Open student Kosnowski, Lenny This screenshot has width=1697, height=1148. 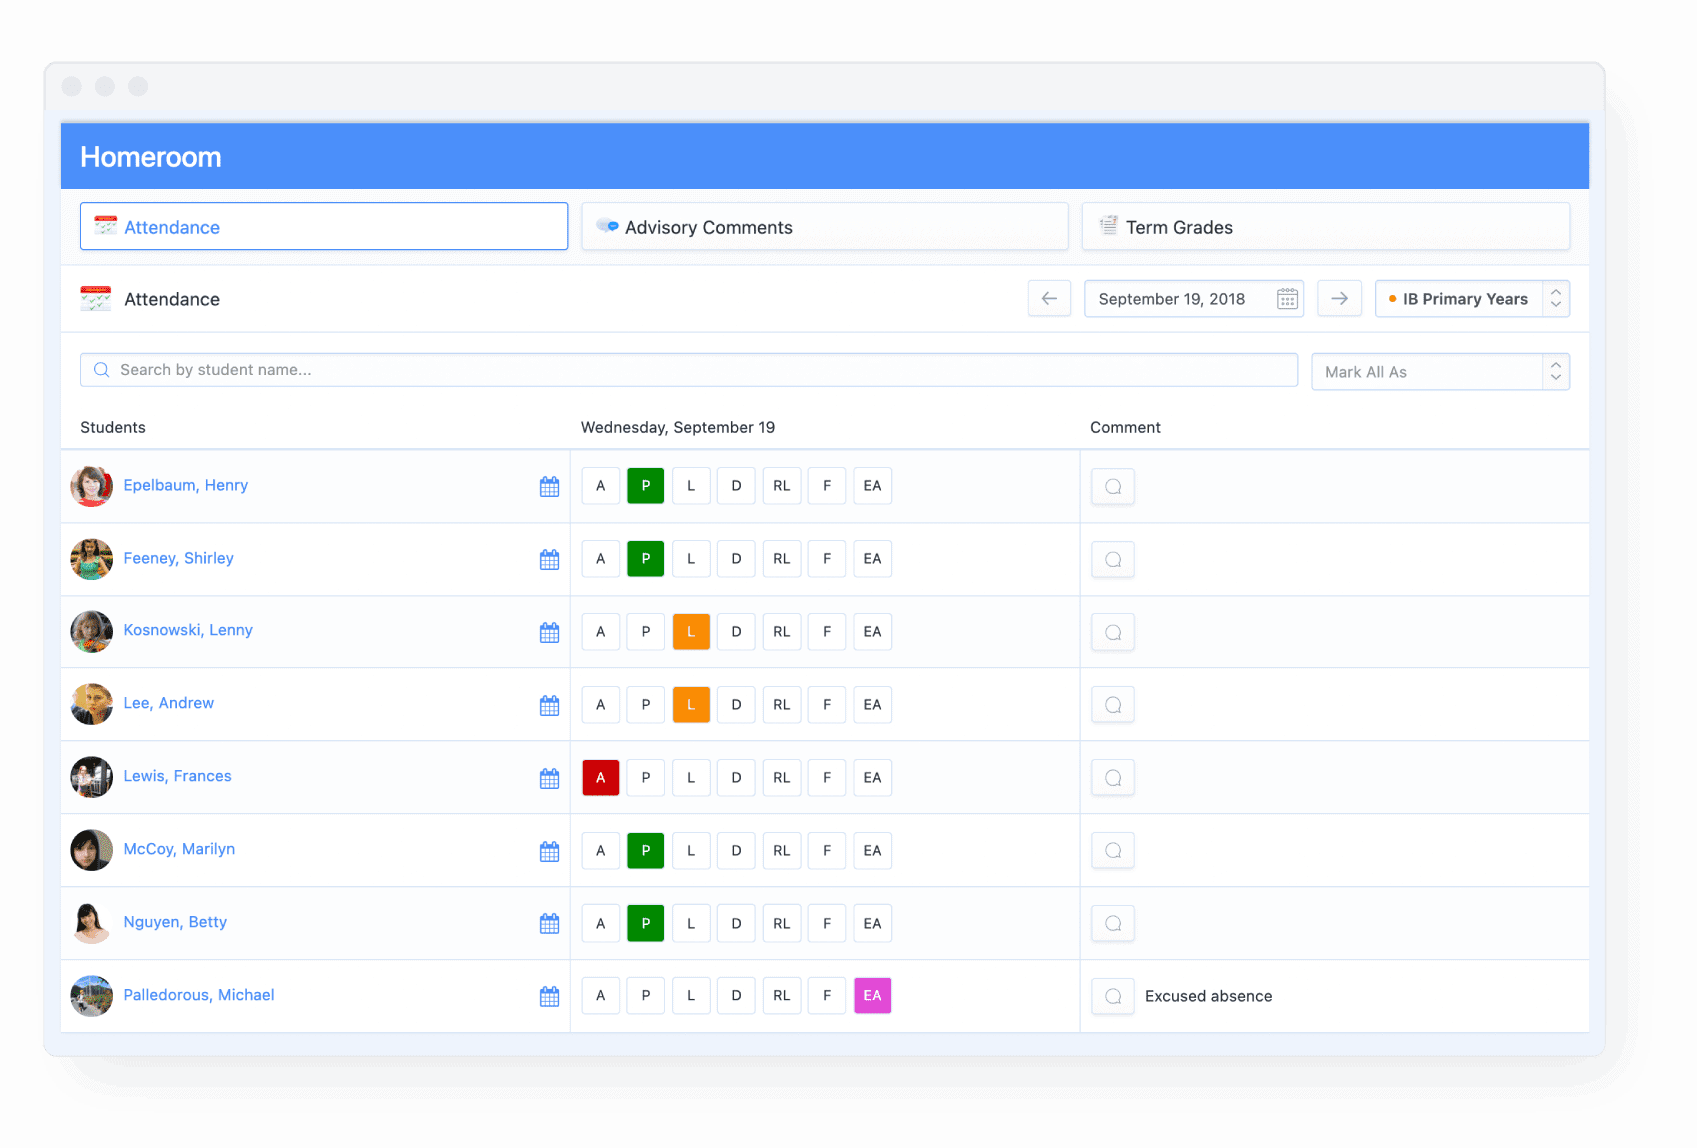click(188, 630)
